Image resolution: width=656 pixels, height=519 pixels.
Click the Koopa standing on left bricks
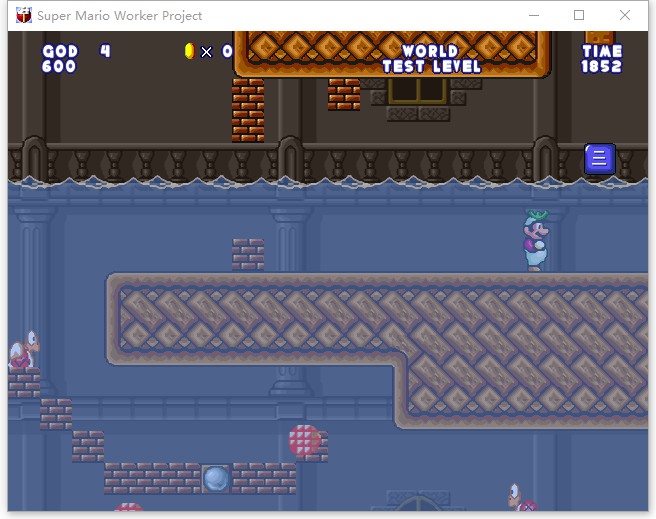(24, 349)
